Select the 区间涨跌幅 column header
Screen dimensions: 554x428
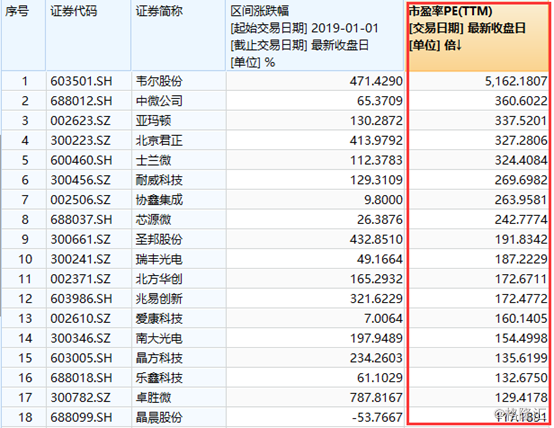pyautogui.click(x=315, y=36)
